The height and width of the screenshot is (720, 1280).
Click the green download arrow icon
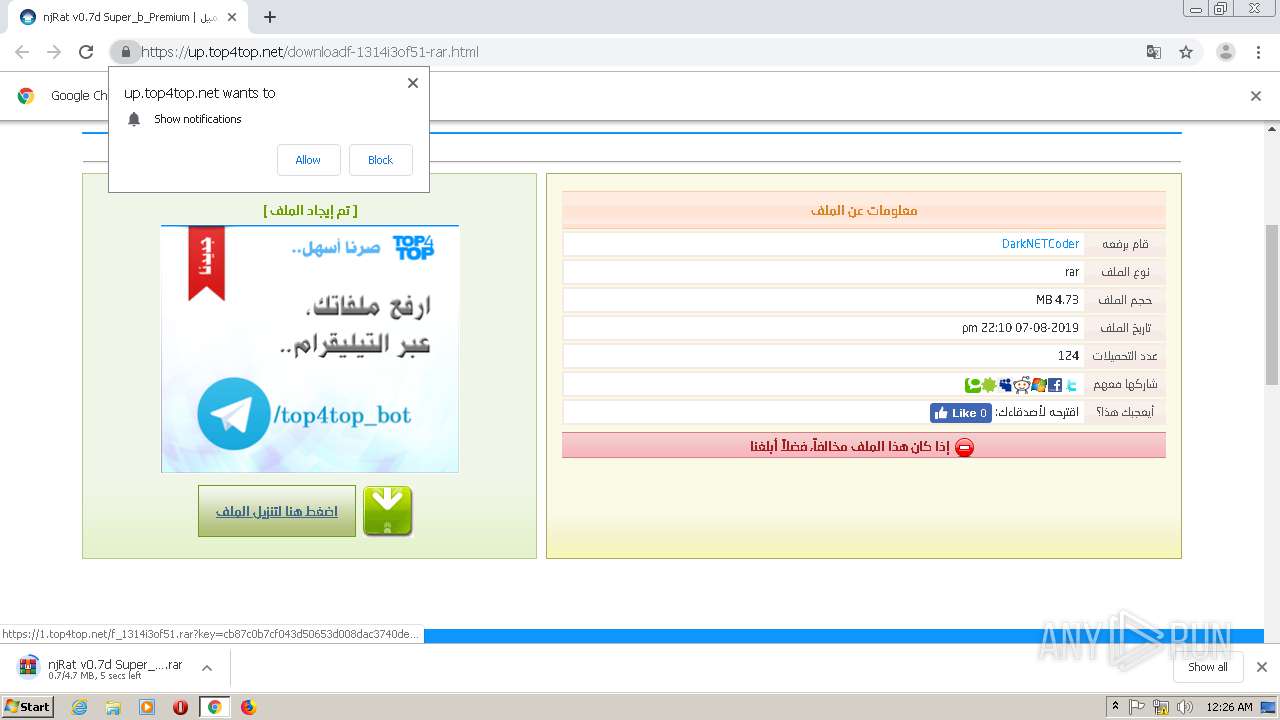(x=387, y=511)
